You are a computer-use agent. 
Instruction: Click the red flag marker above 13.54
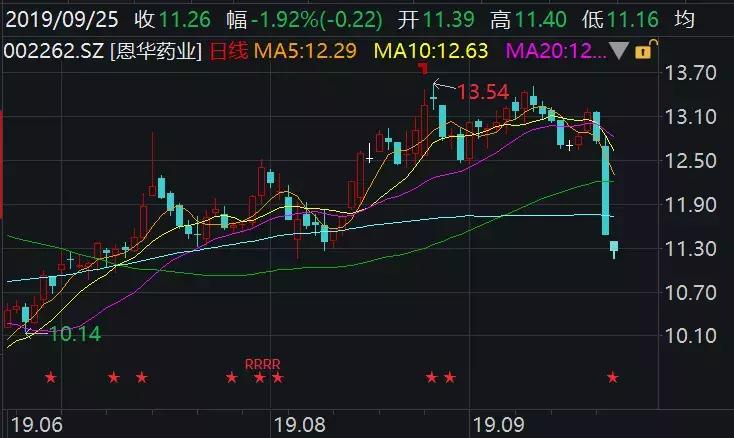click(x=423, y=69)
